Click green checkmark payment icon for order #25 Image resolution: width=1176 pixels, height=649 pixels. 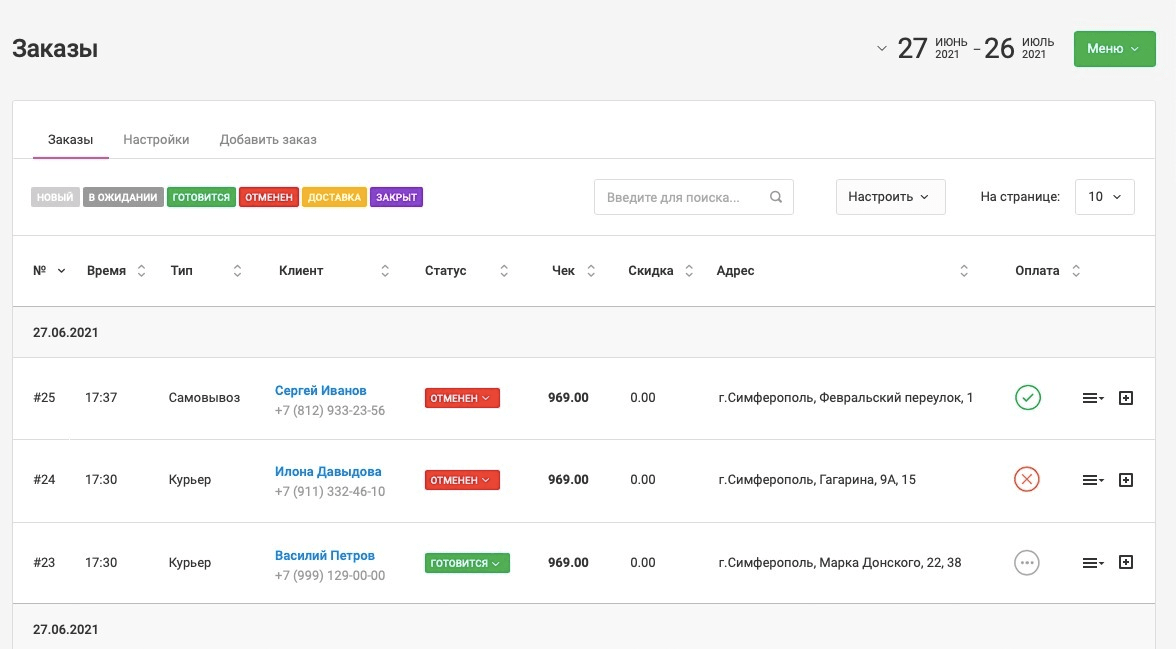(1027, 398)
